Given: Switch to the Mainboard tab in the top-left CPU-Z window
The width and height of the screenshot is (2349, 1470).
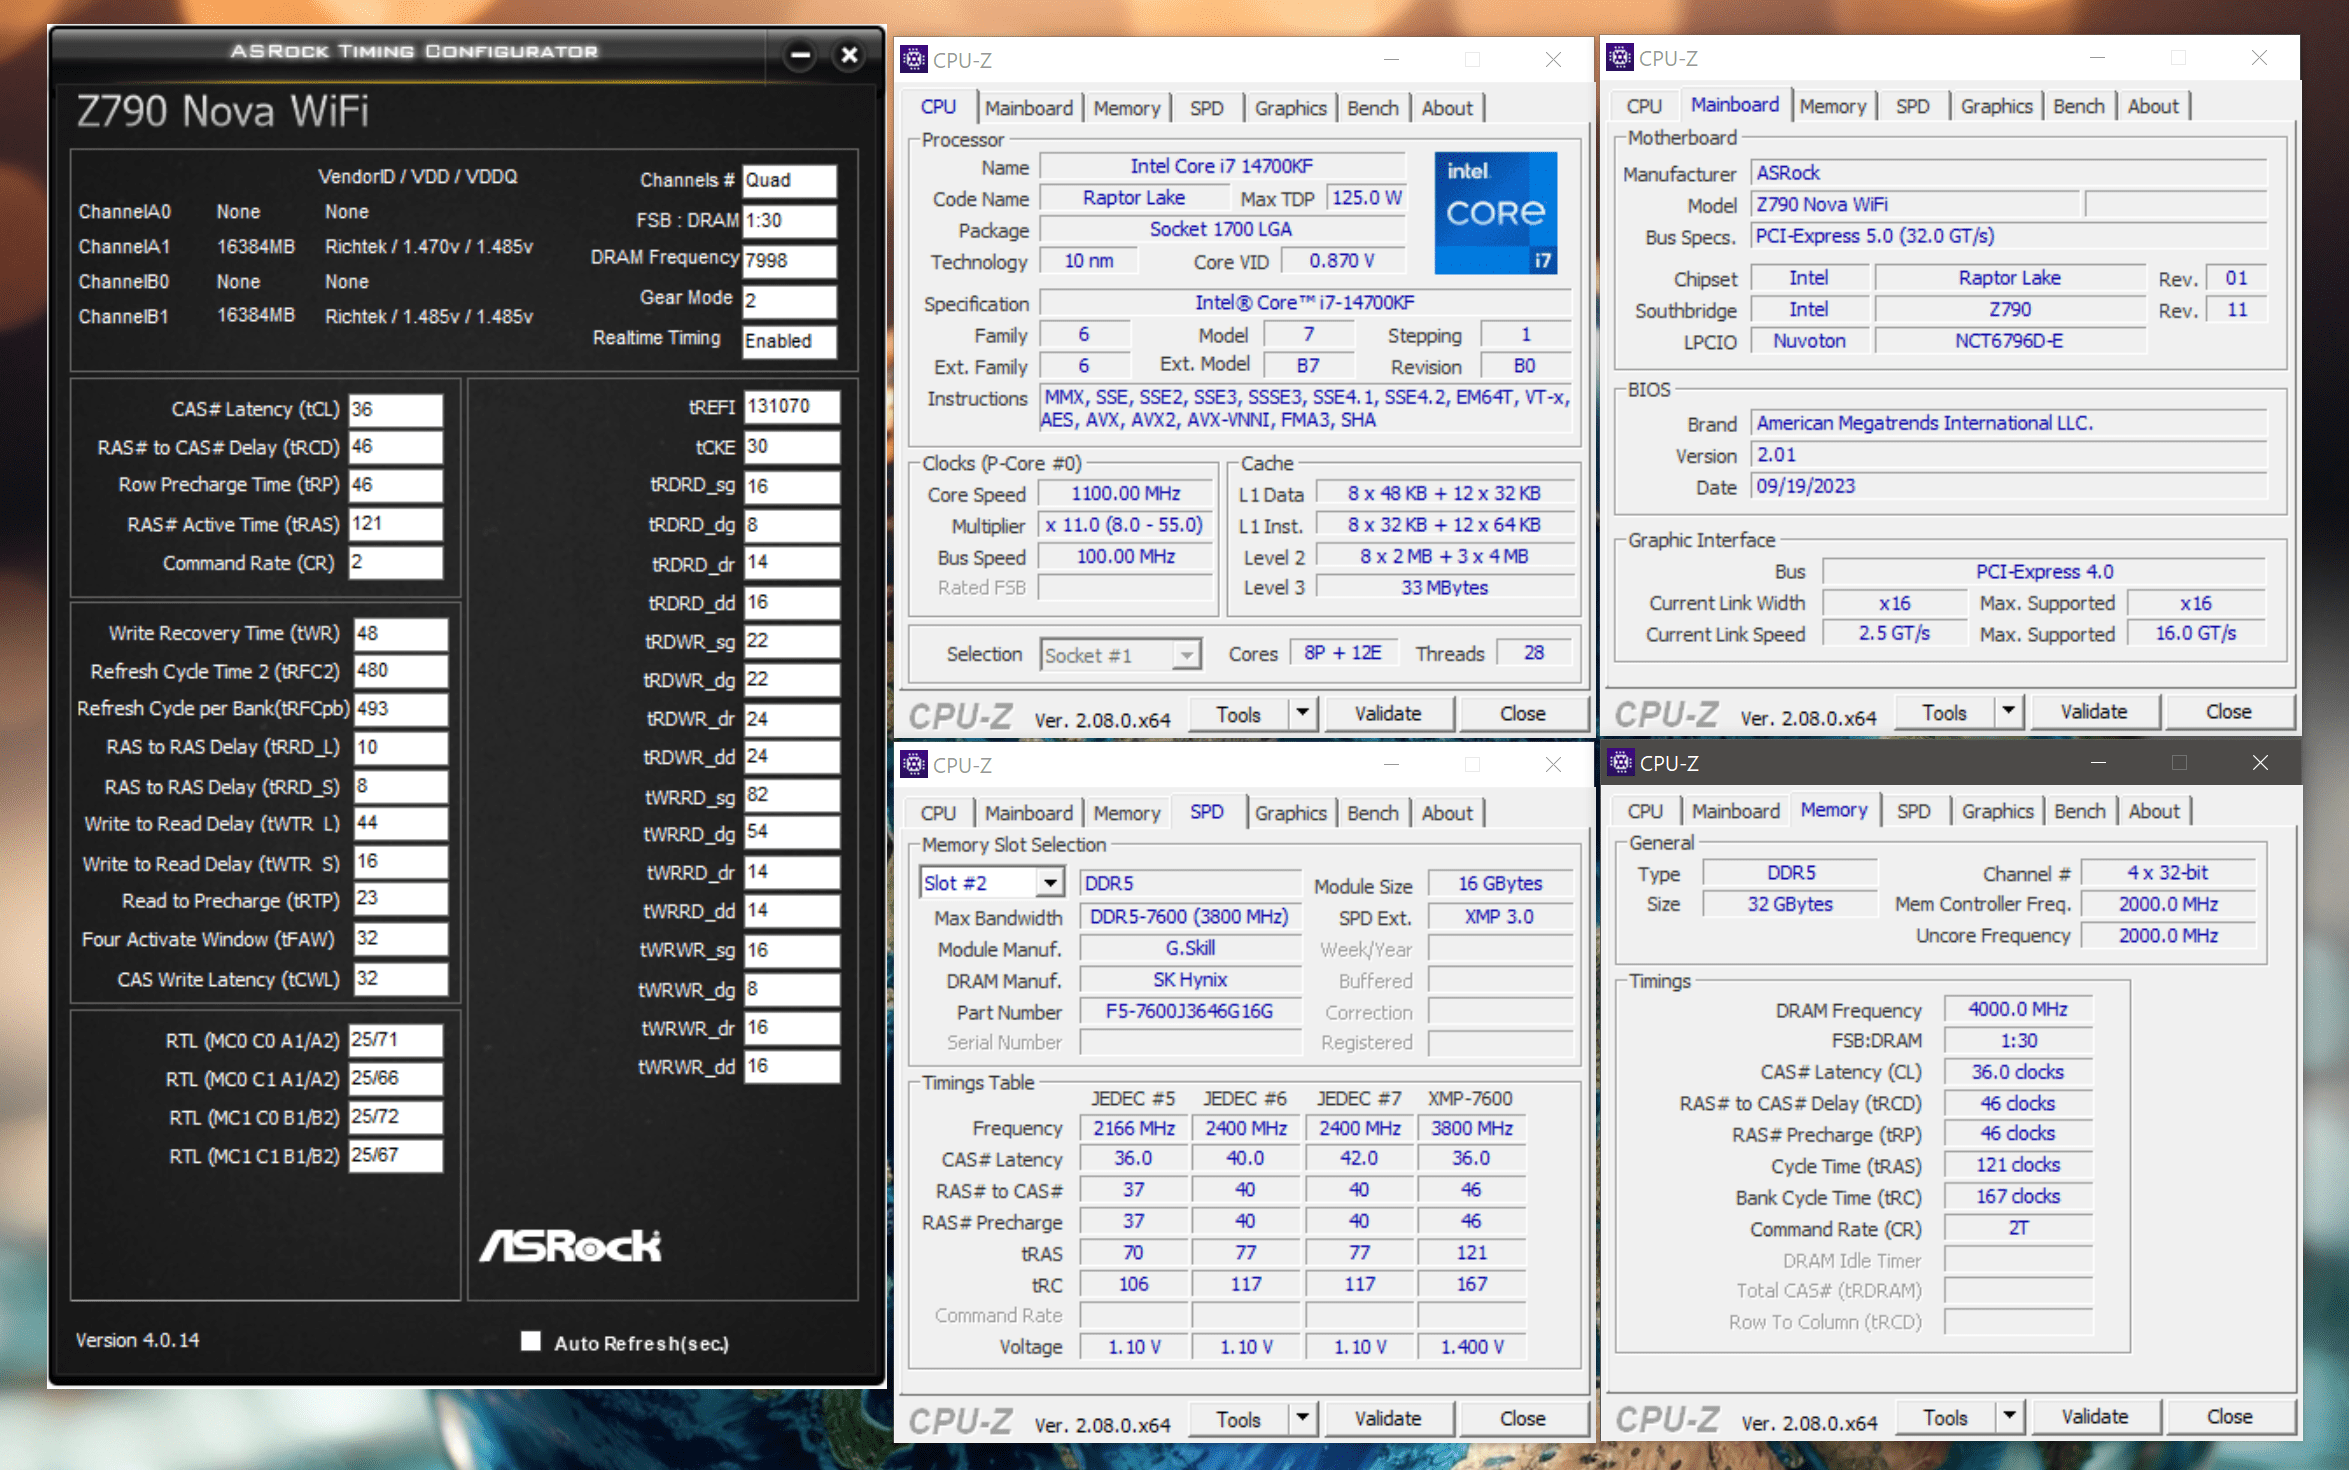Looking at the screenshot, I should [x=1028, y=108].
